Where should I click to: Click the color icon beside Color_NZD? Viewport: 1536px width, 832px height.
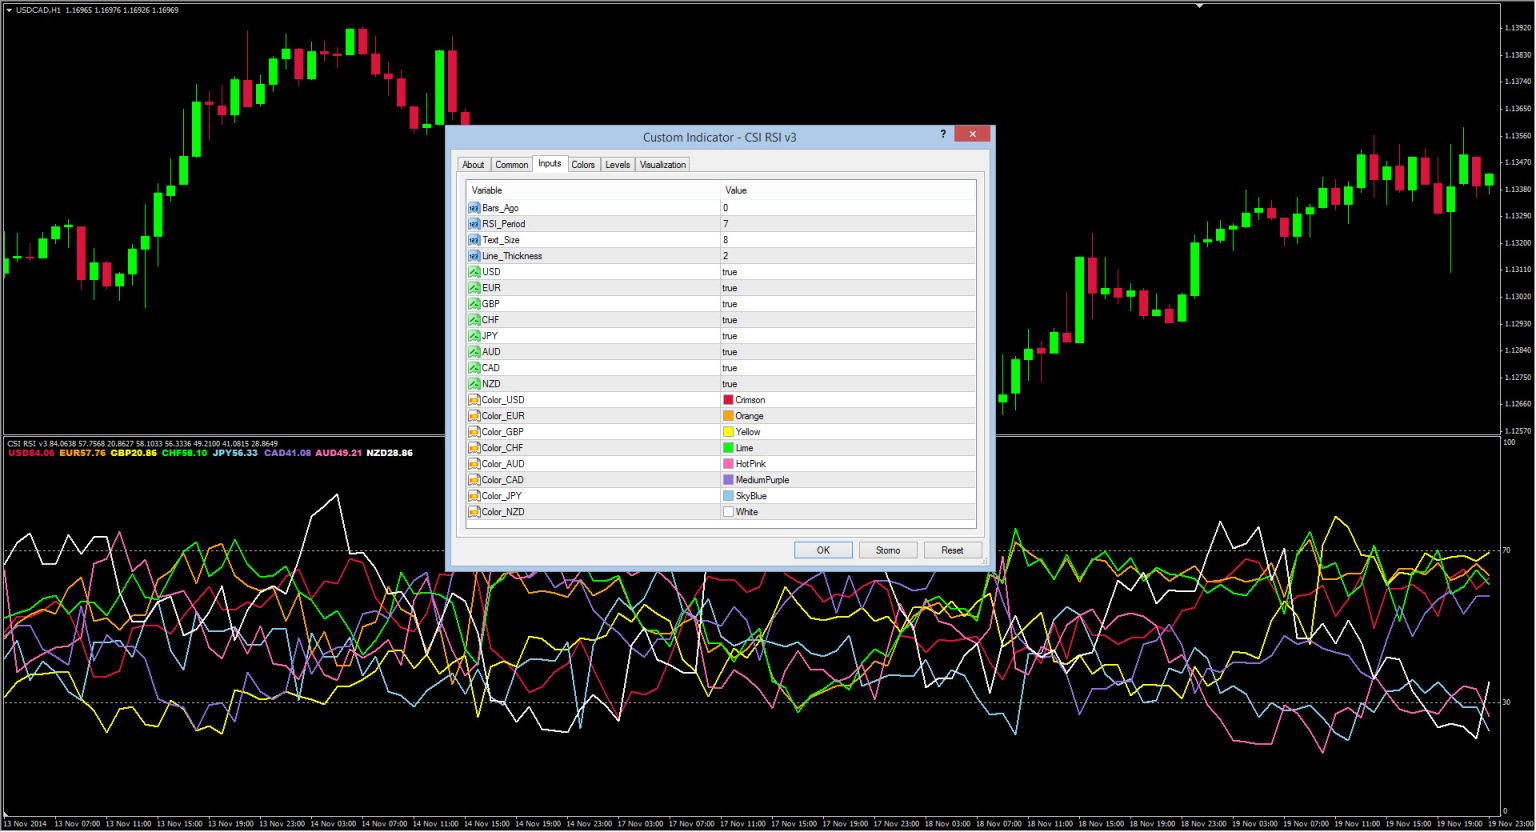[473, 511]
